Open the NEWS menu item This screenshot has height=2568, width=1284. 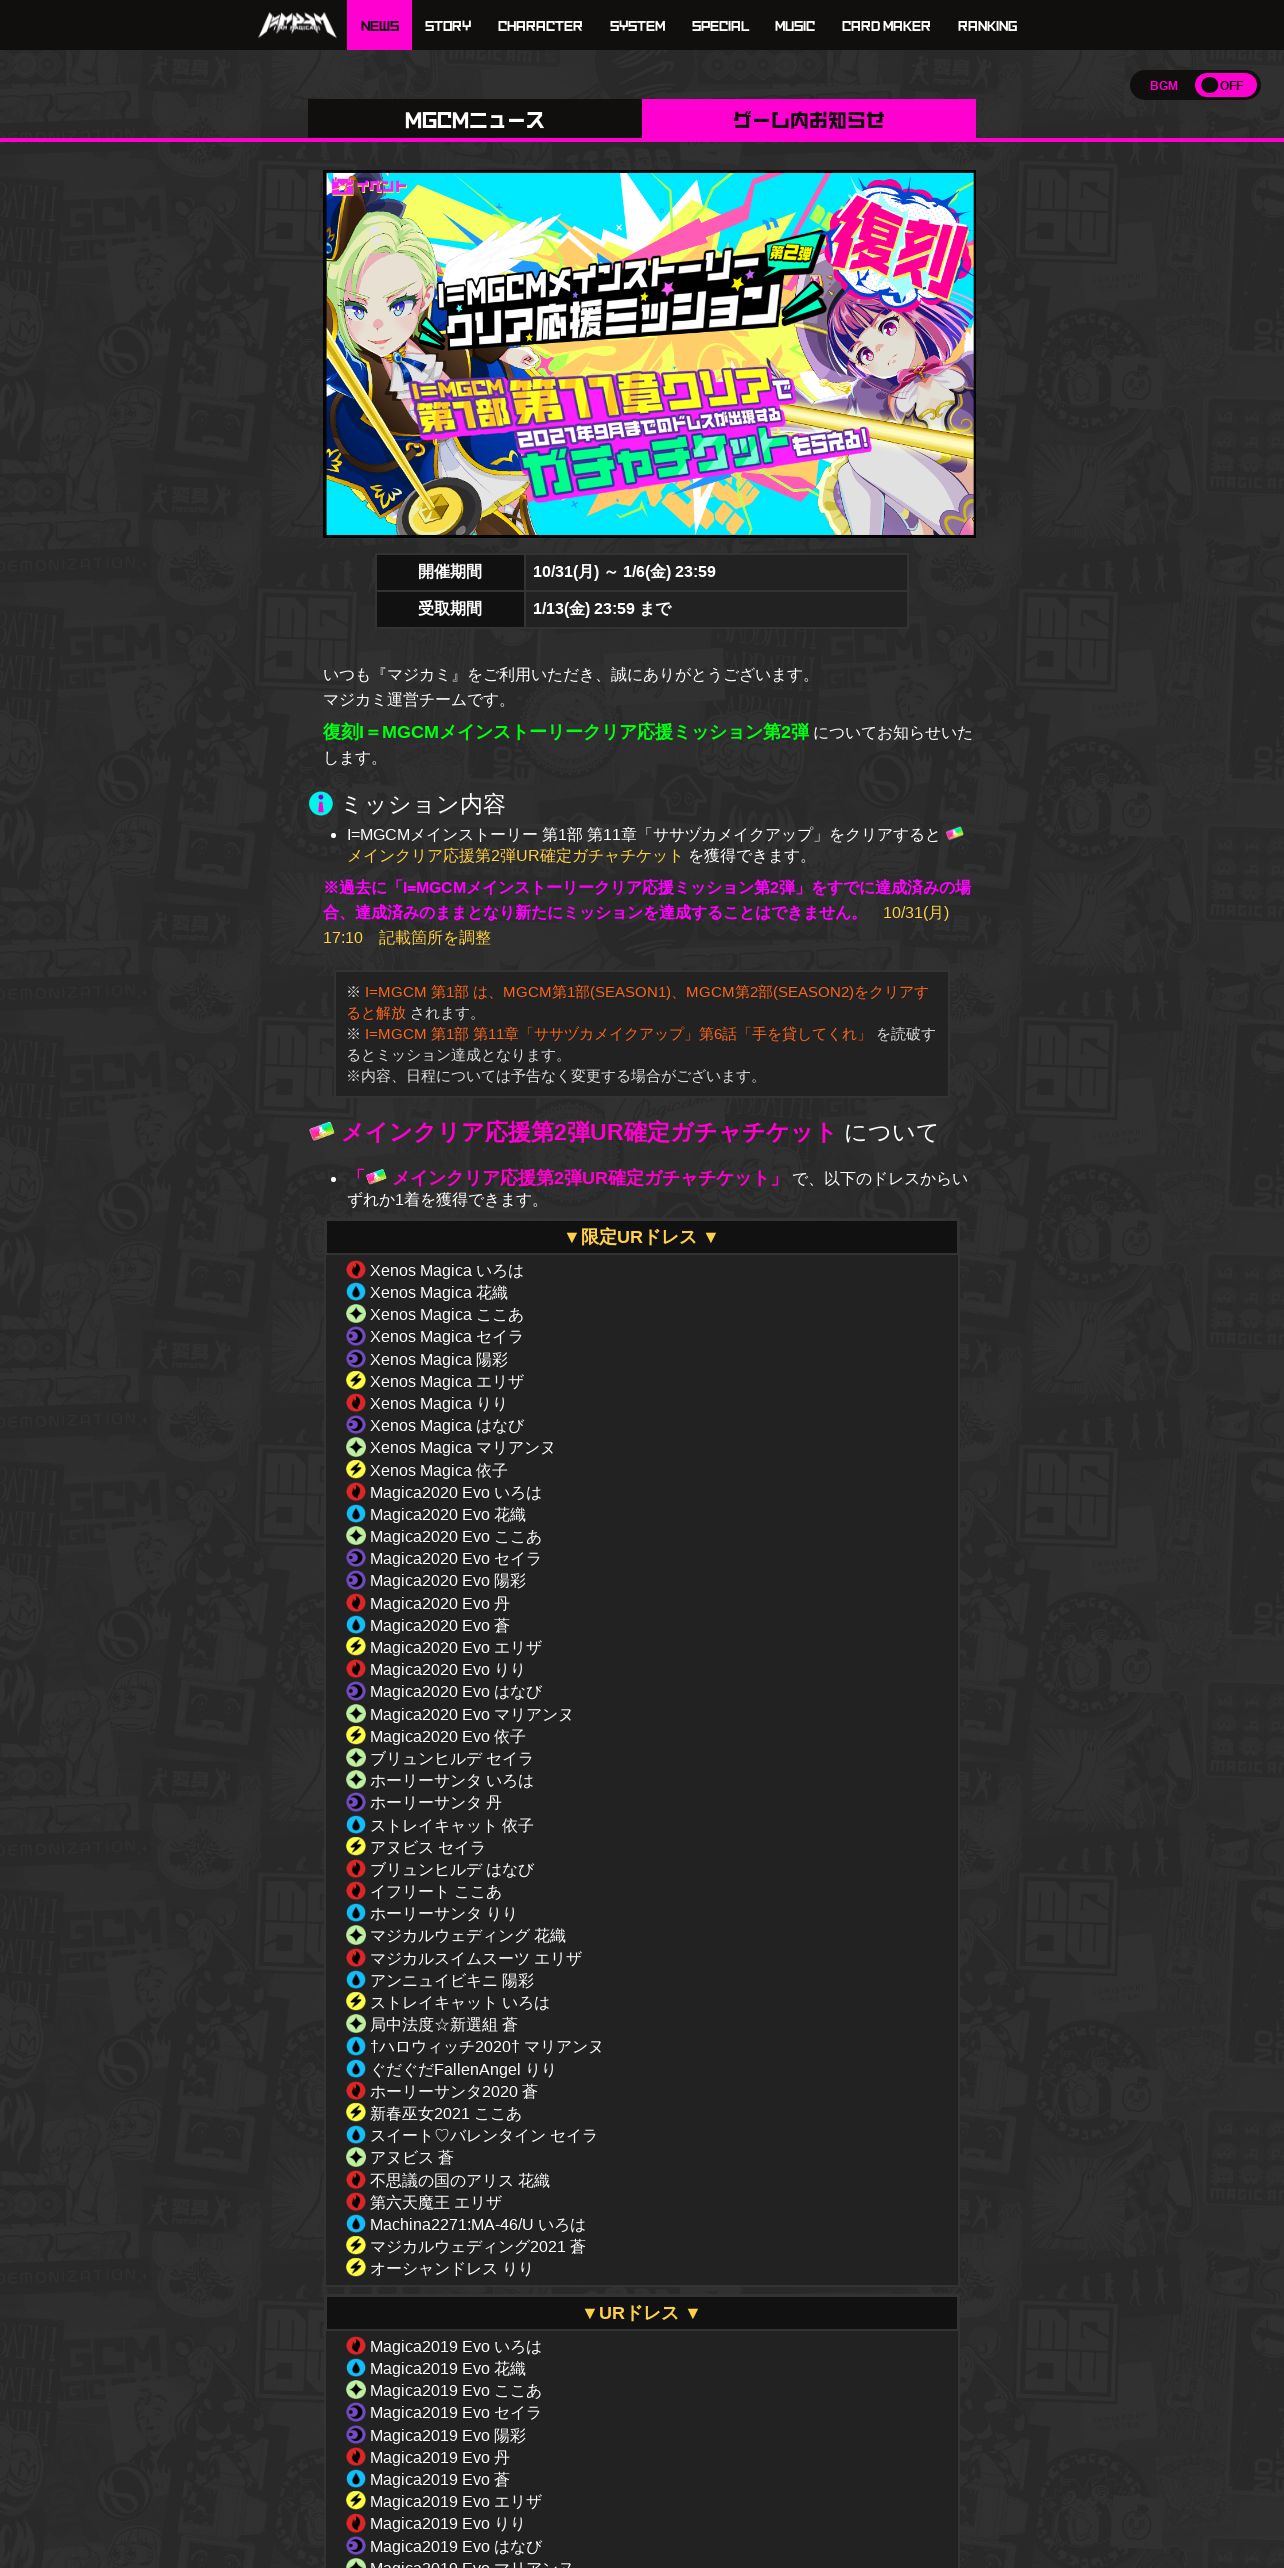(x=379, y=25)
